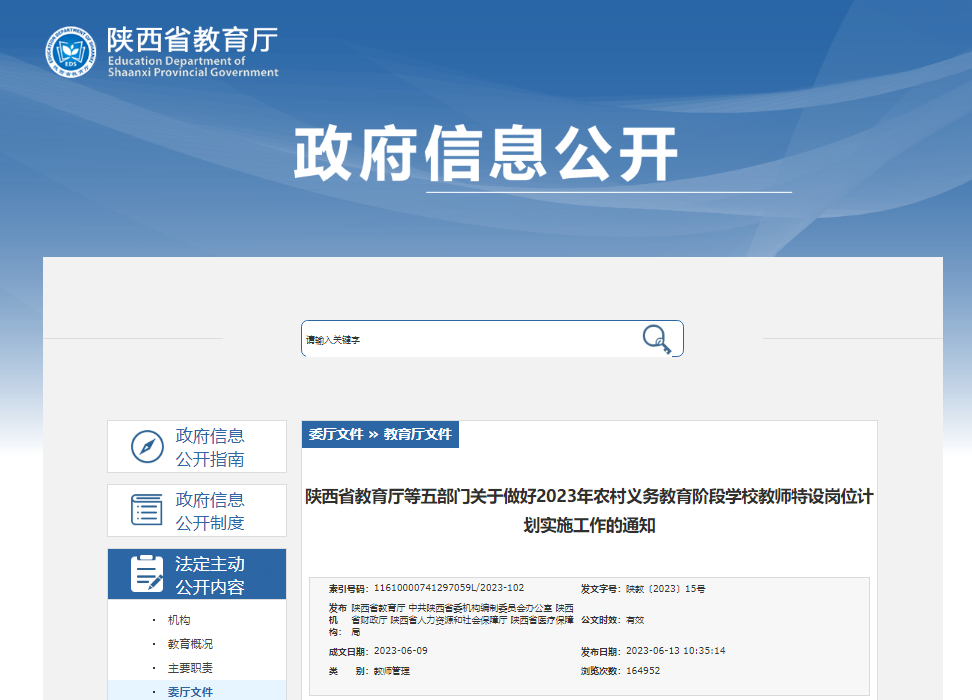Open 教育概况 in the sidebar list
The height and width of the screenshot is (700, 972).
click(190, 645)
